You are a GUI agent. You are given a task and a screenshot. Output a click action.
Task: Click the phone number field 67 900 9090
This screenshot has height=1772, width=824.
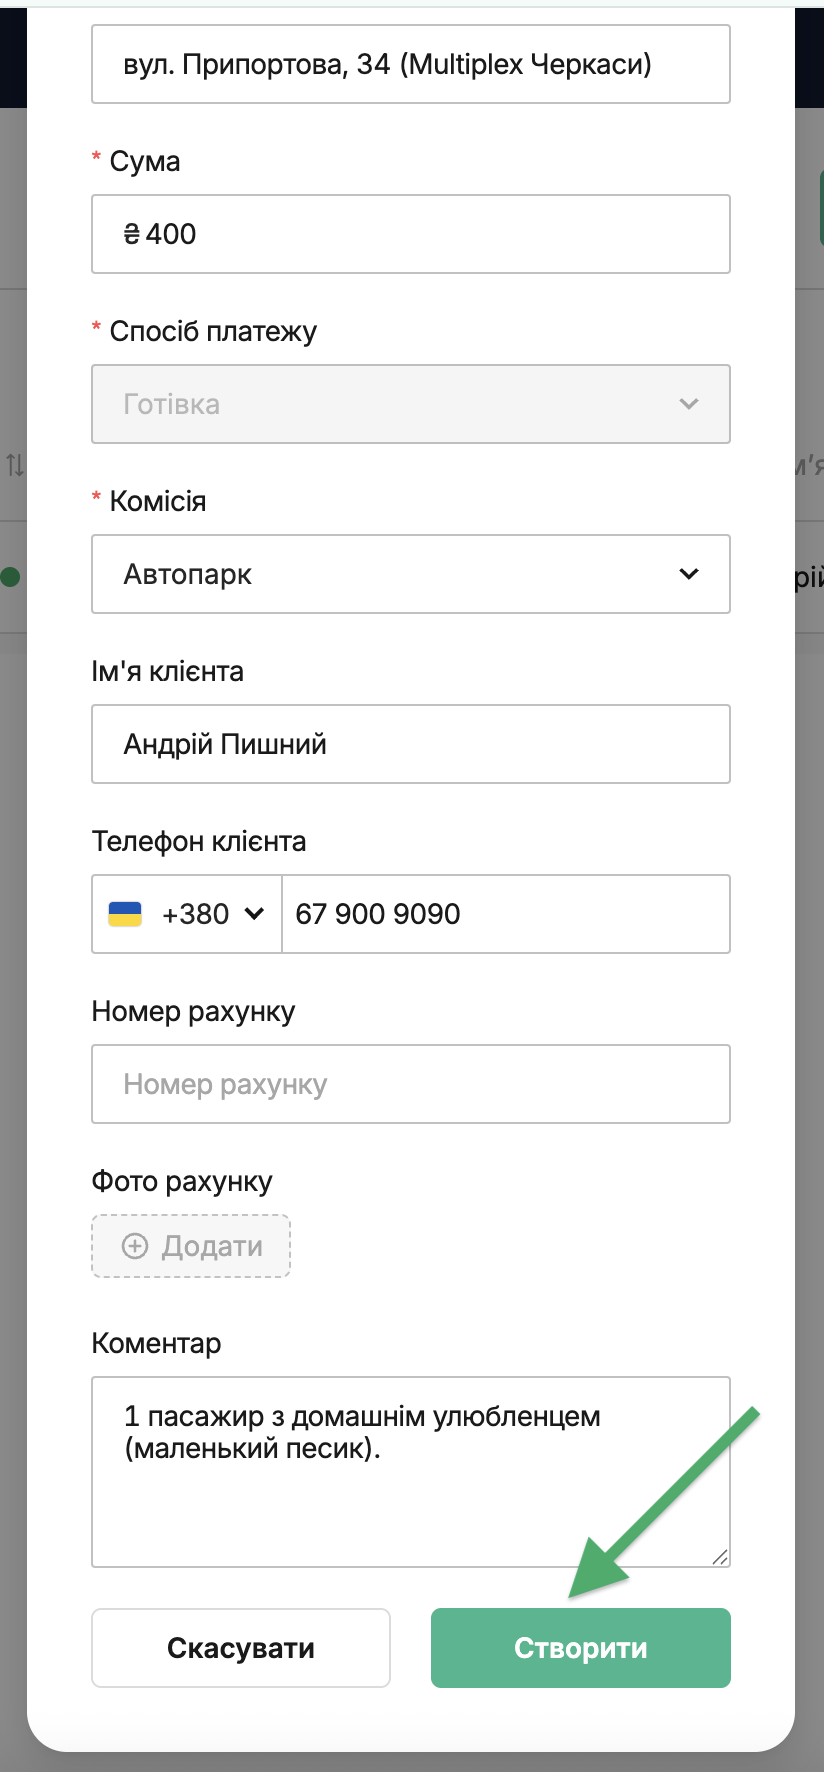click(x=506, y=914)
